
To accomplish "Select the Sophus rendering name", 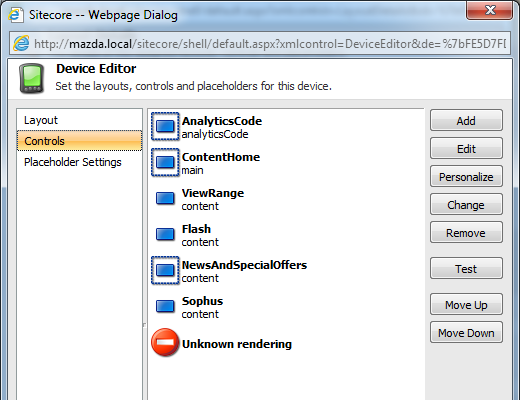I will [x=202, y=301].
